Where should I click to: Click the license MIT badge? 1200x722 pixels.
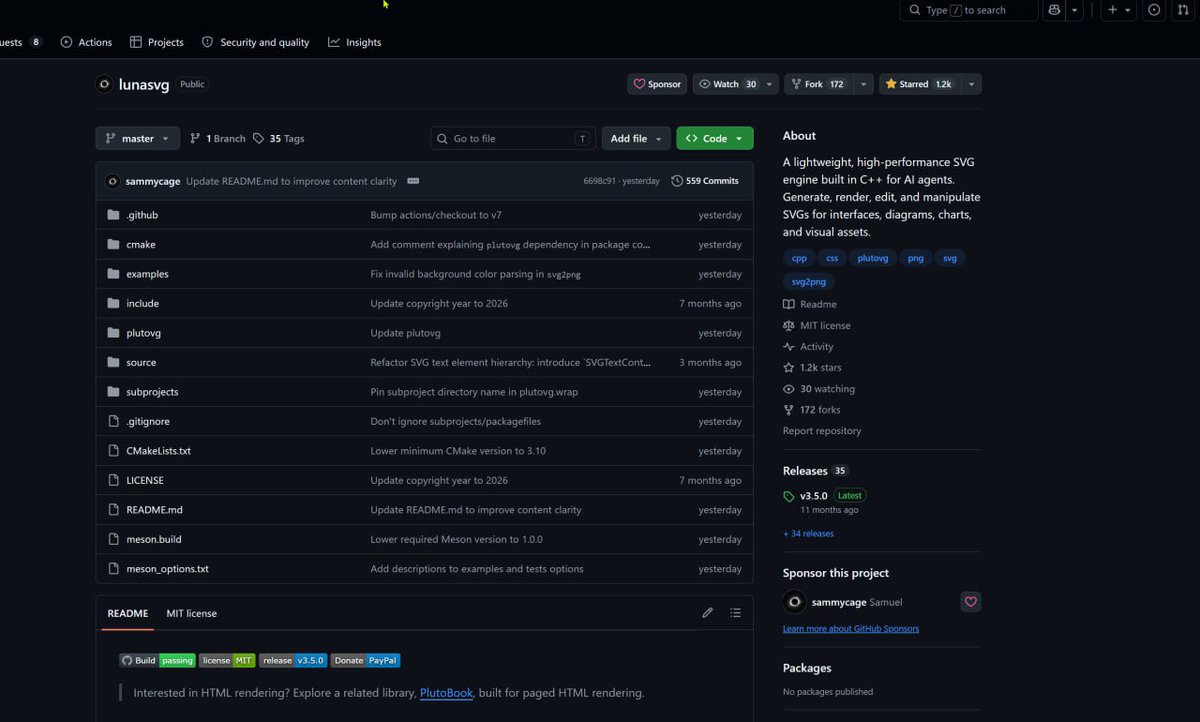(228, 660)
